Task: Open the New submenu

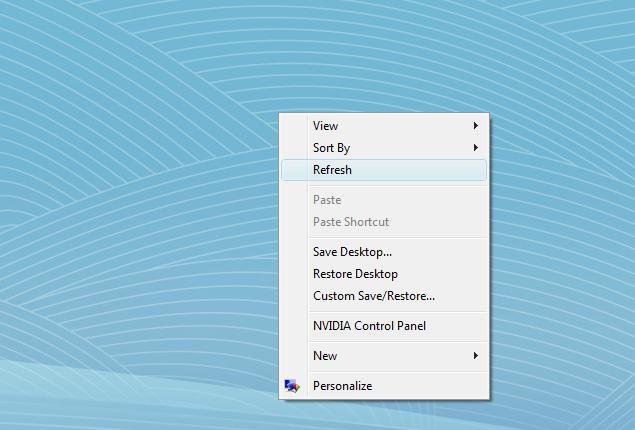Action: pyautogui.click(x=384, y=356)
